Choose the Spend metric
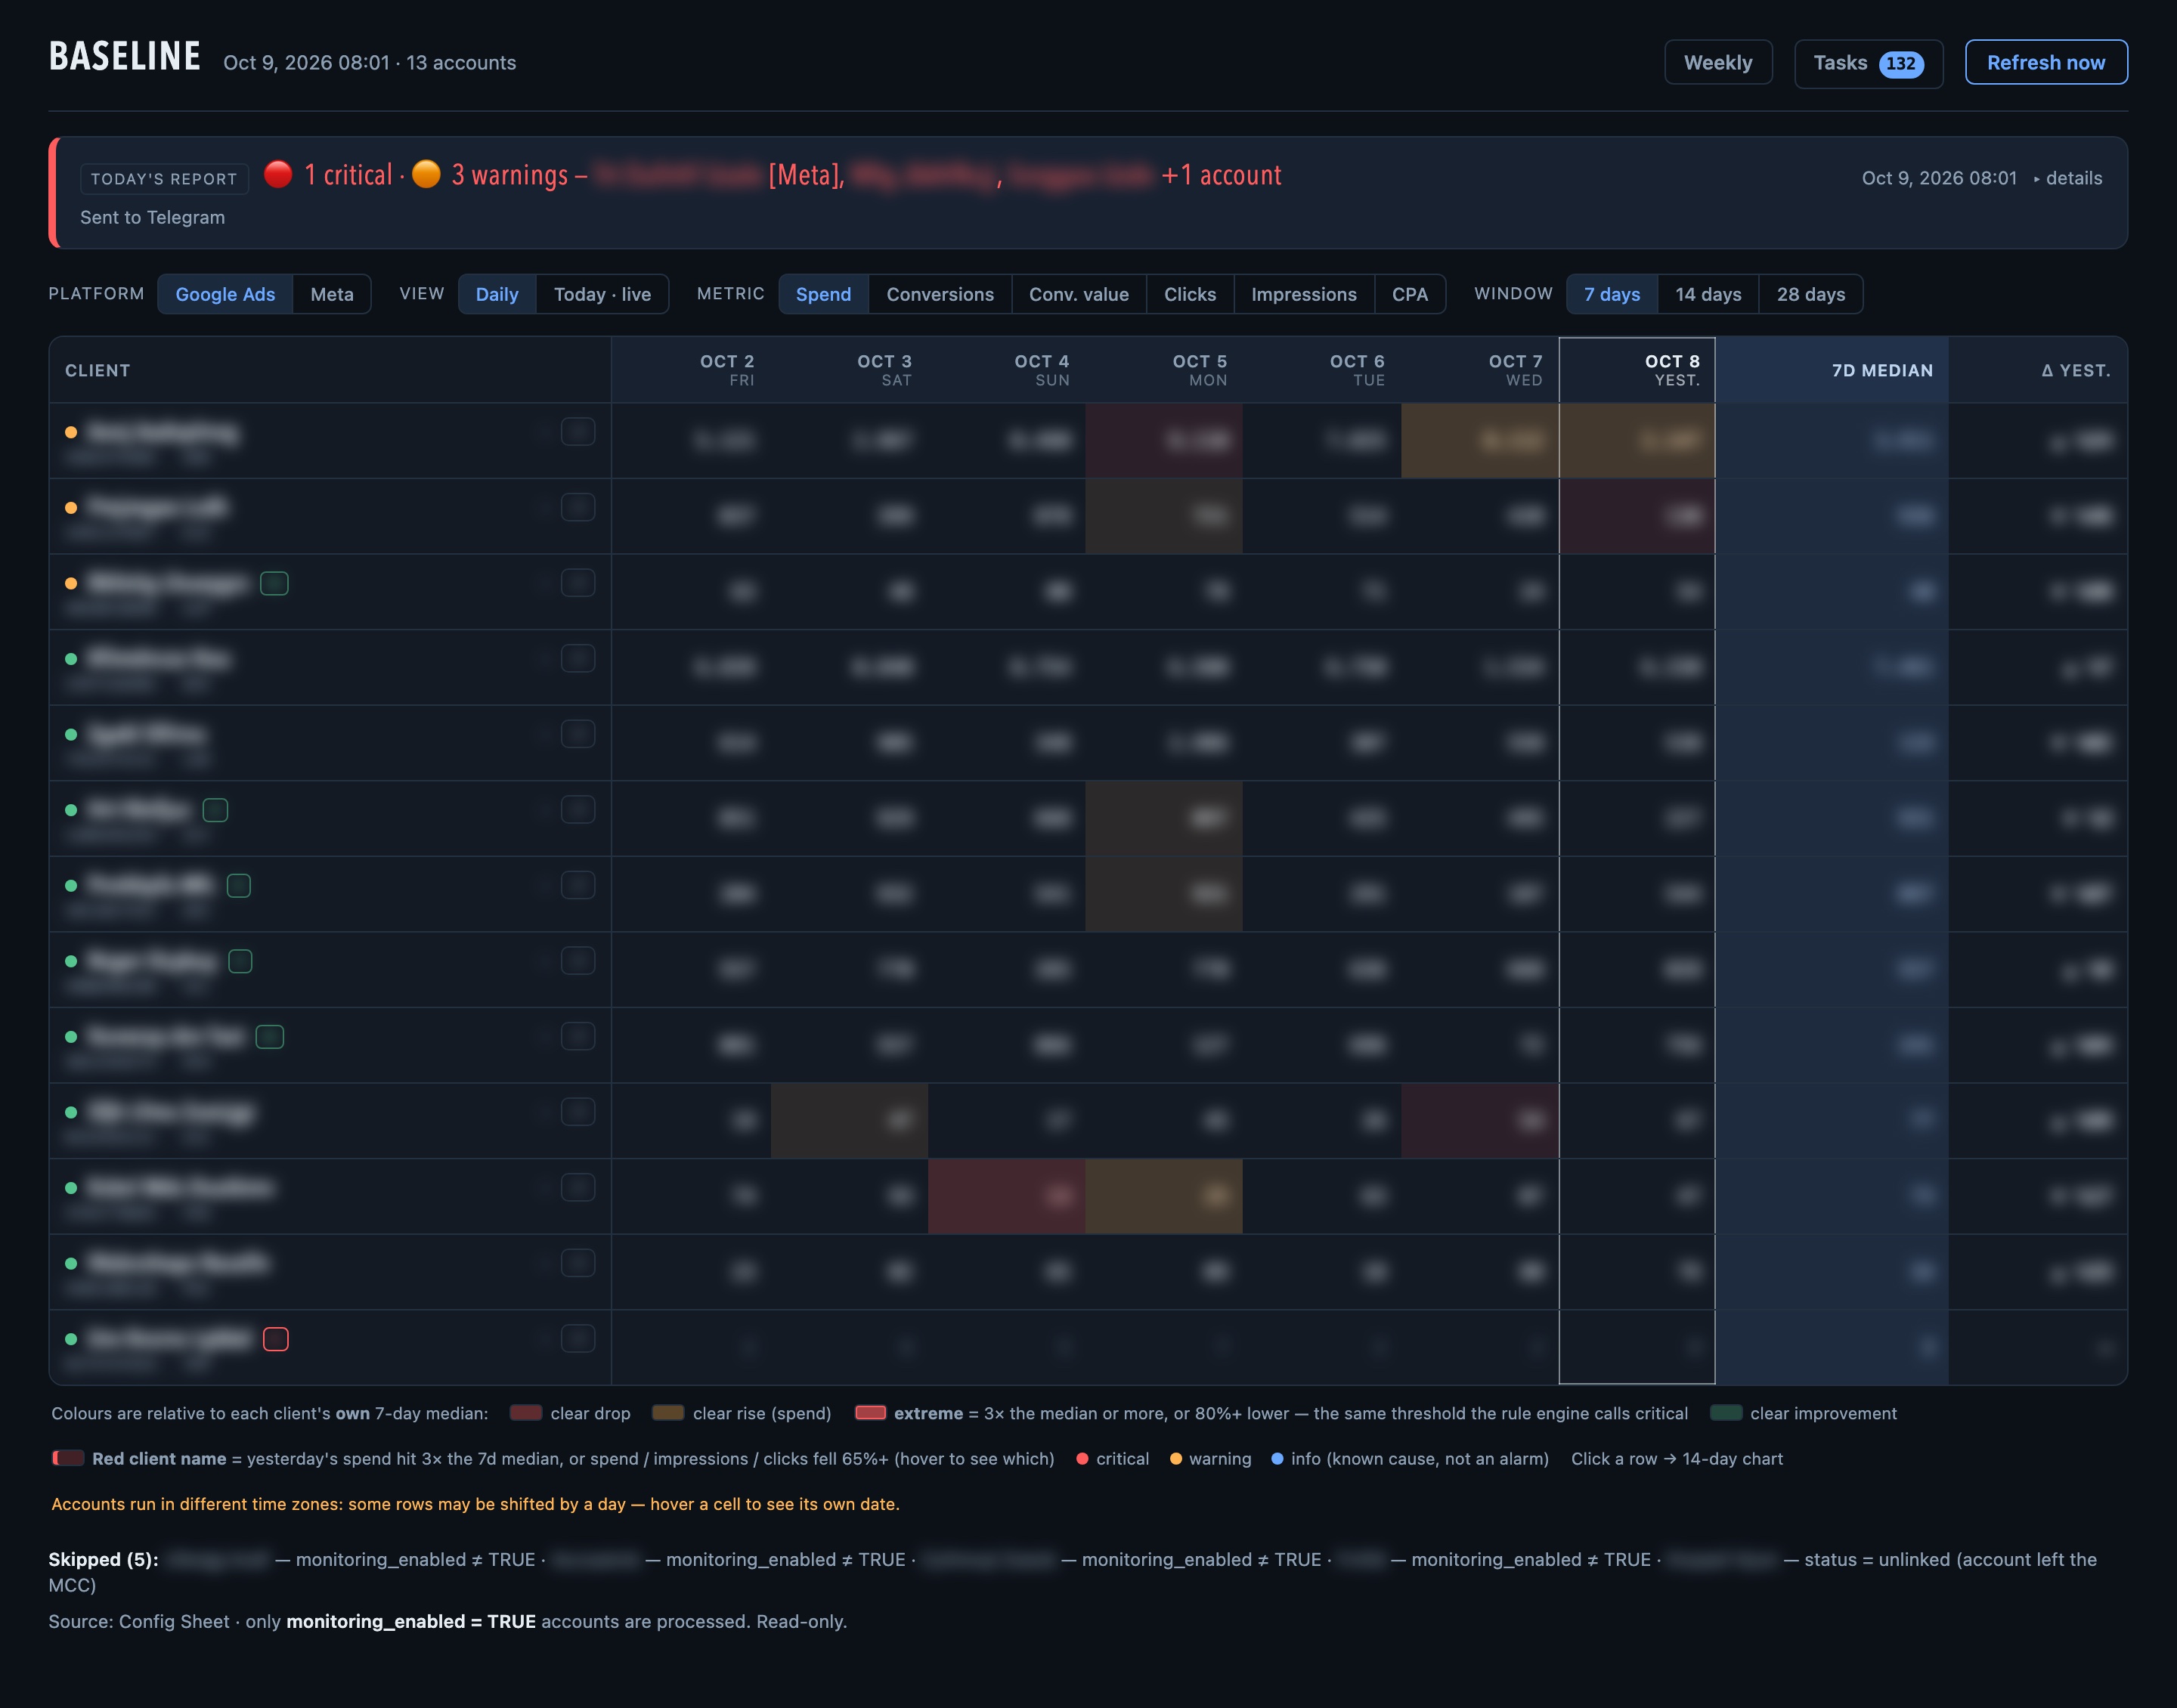2177x1708 pixels. click(823, 294)
